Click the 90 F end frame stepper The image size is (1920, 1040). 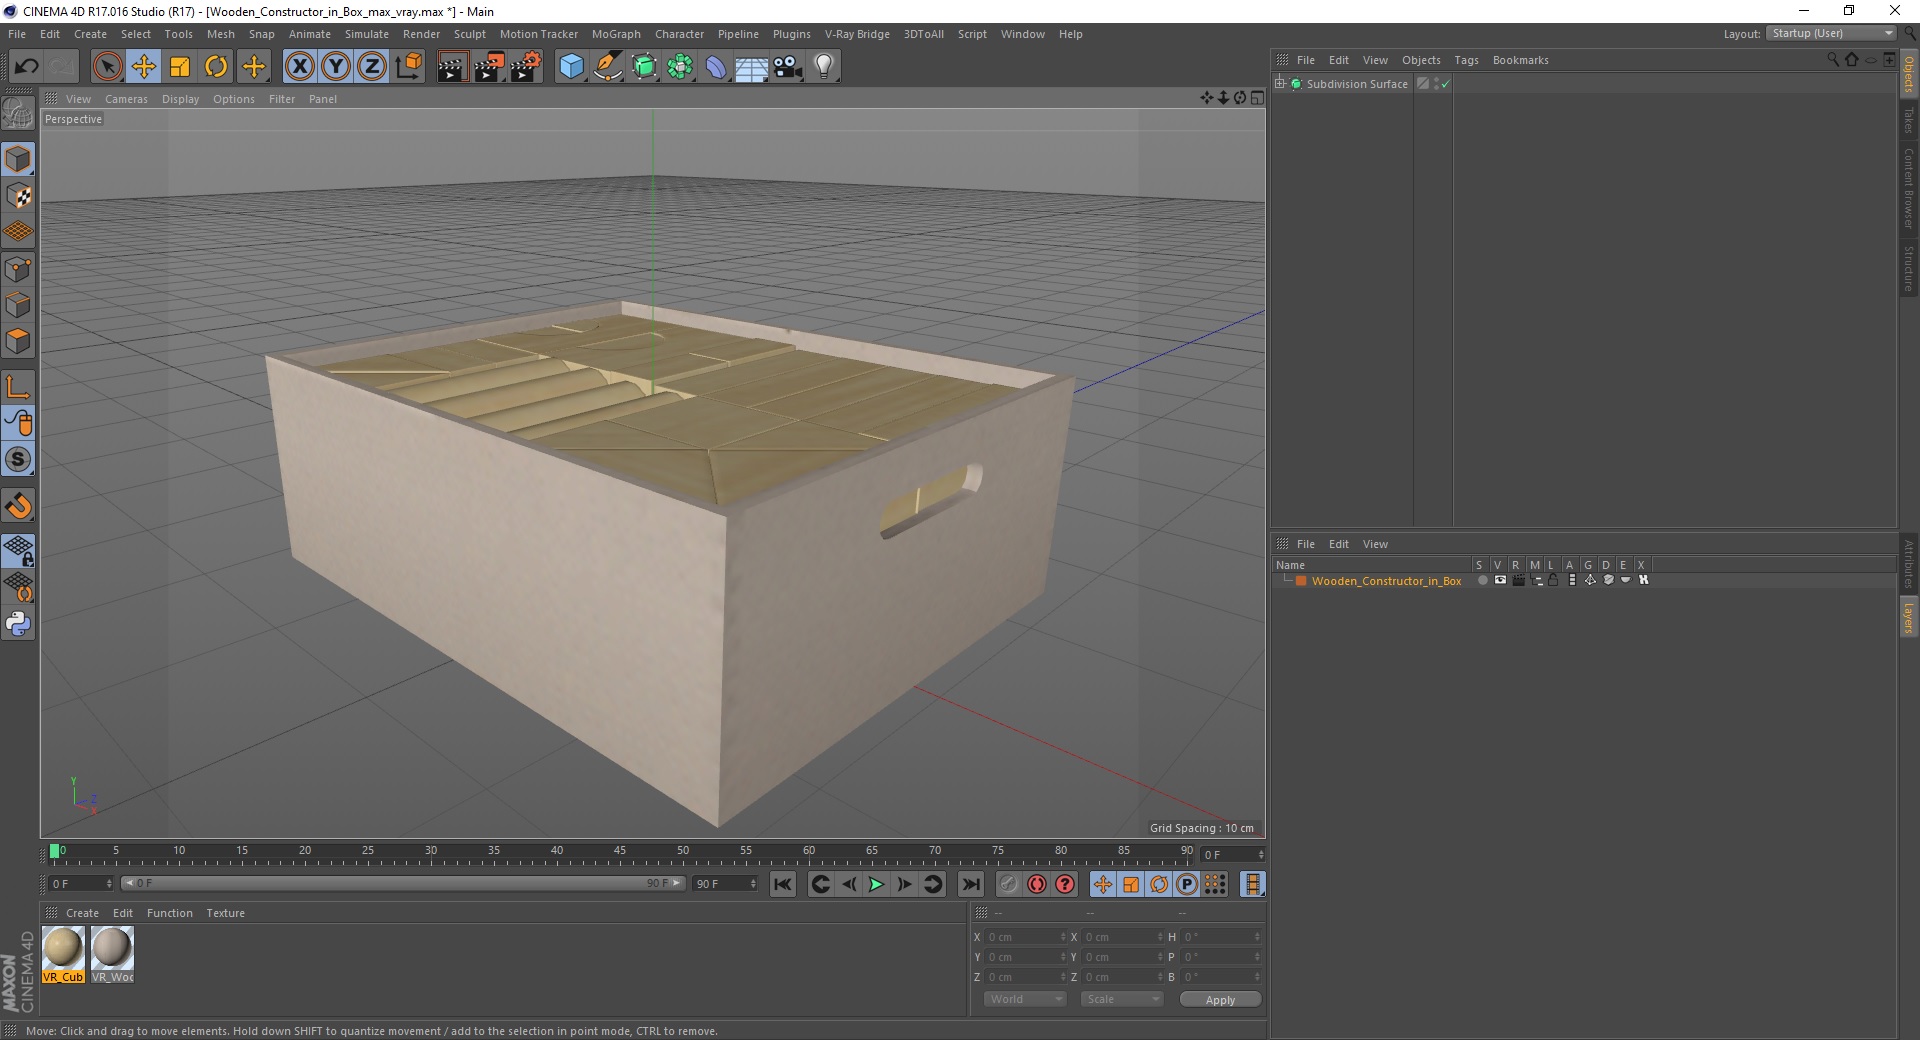pyautogui.click(x=753, y=884)
